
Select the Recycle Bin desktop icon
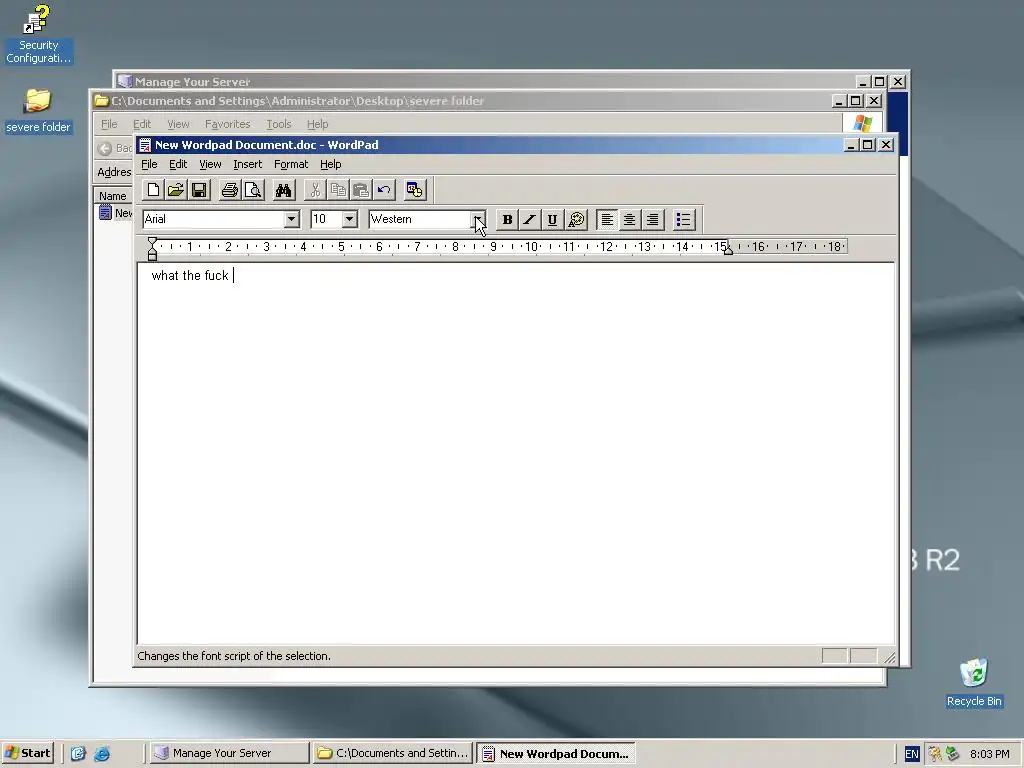(974, 682)
